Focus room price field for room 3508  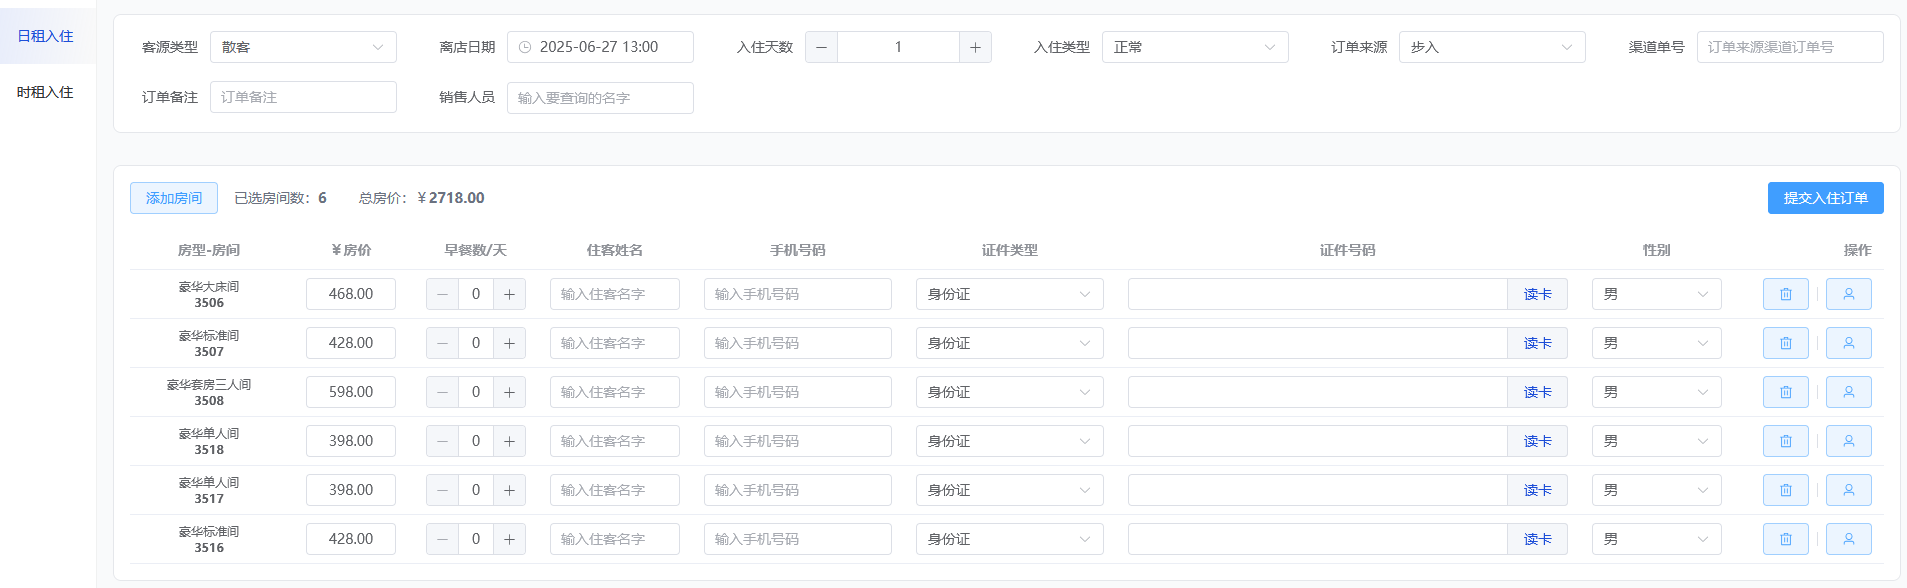pos(351,392)
